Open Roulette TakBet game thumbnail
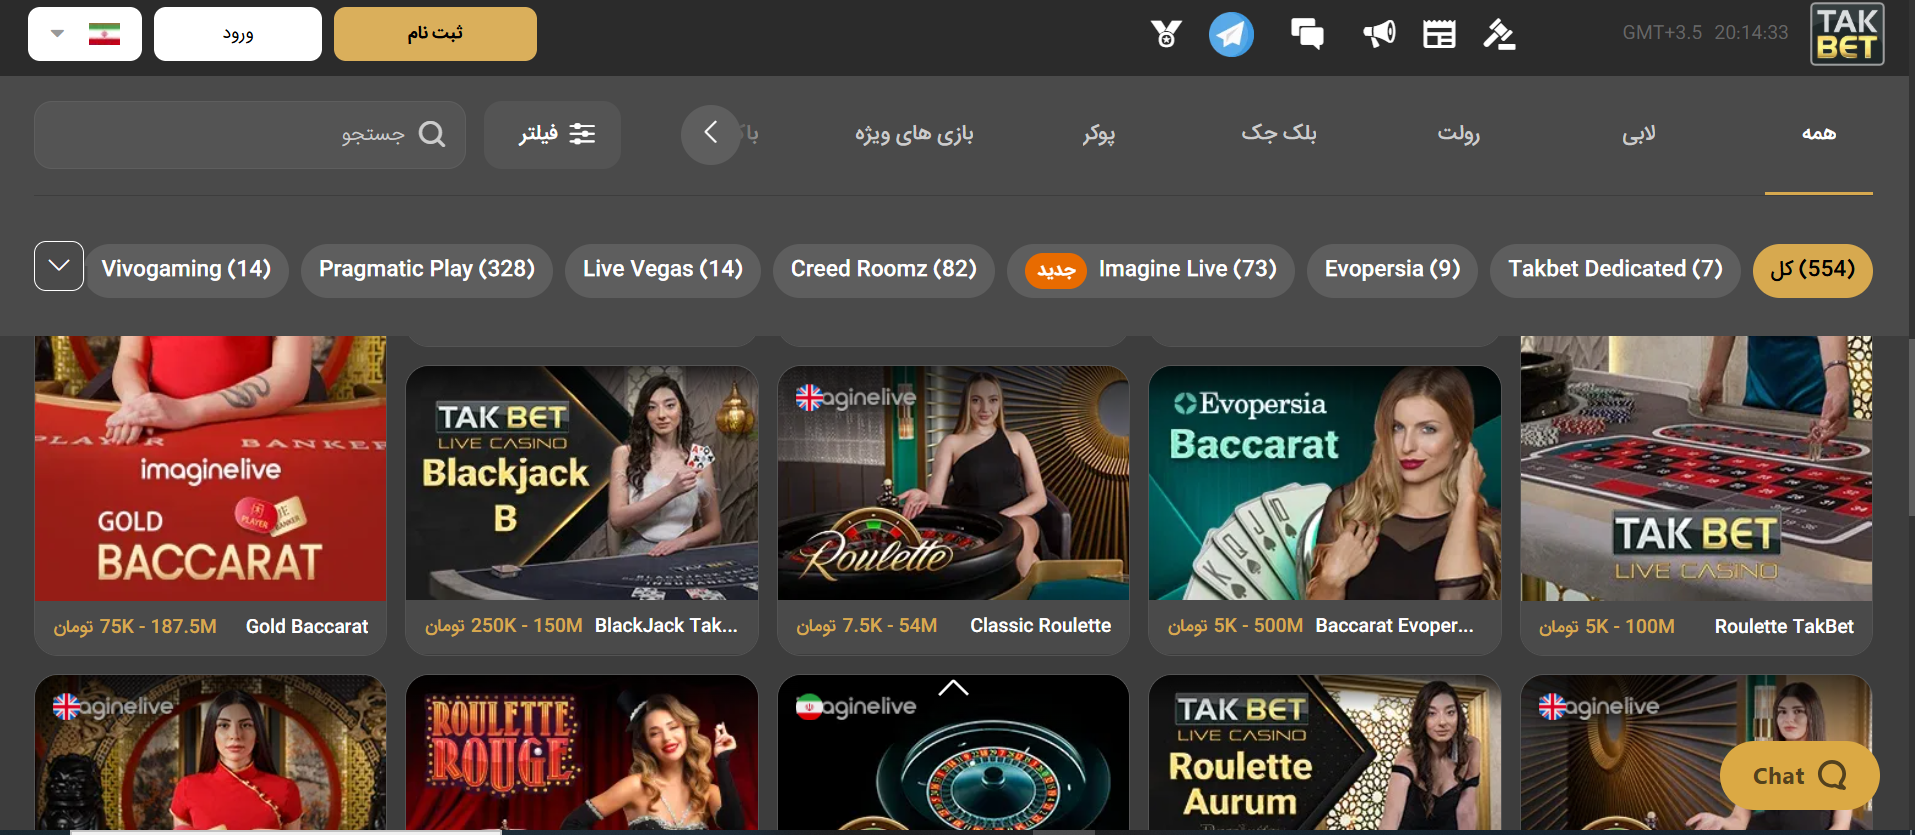Viewport: 1915px width, 835px height. point(1696,468)
